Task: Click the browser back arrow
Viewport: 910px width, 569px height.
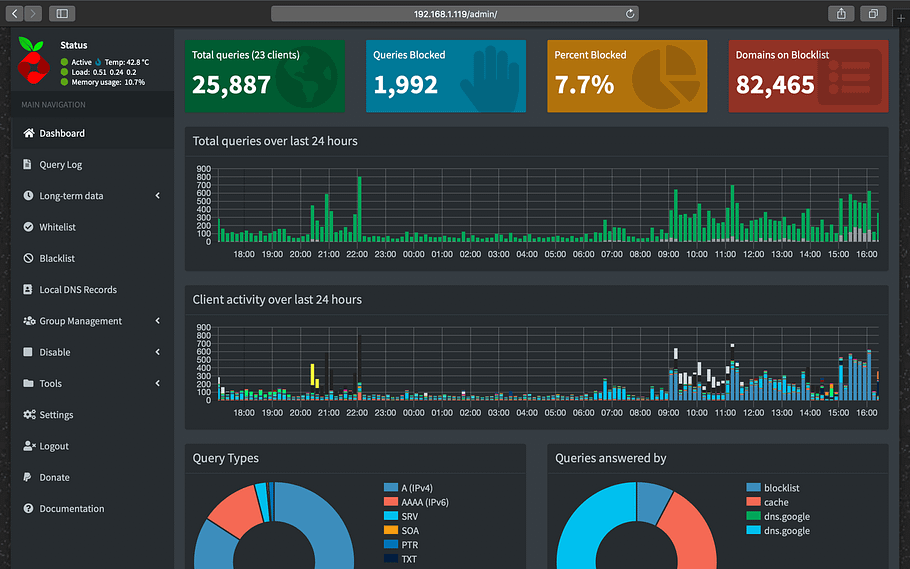Action: tap(15, 13)
